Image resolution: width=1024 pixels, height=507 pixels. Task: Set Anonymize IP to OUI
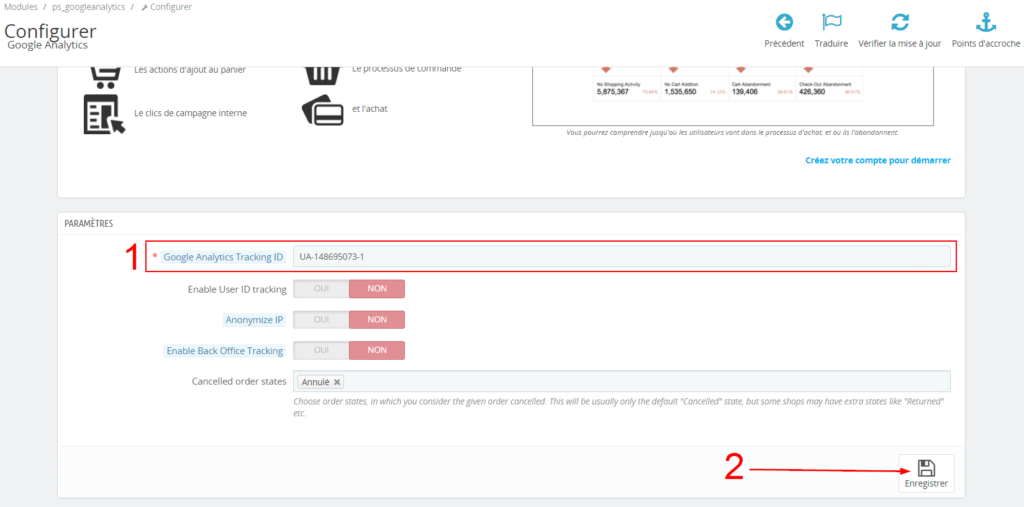click(321, 320)
